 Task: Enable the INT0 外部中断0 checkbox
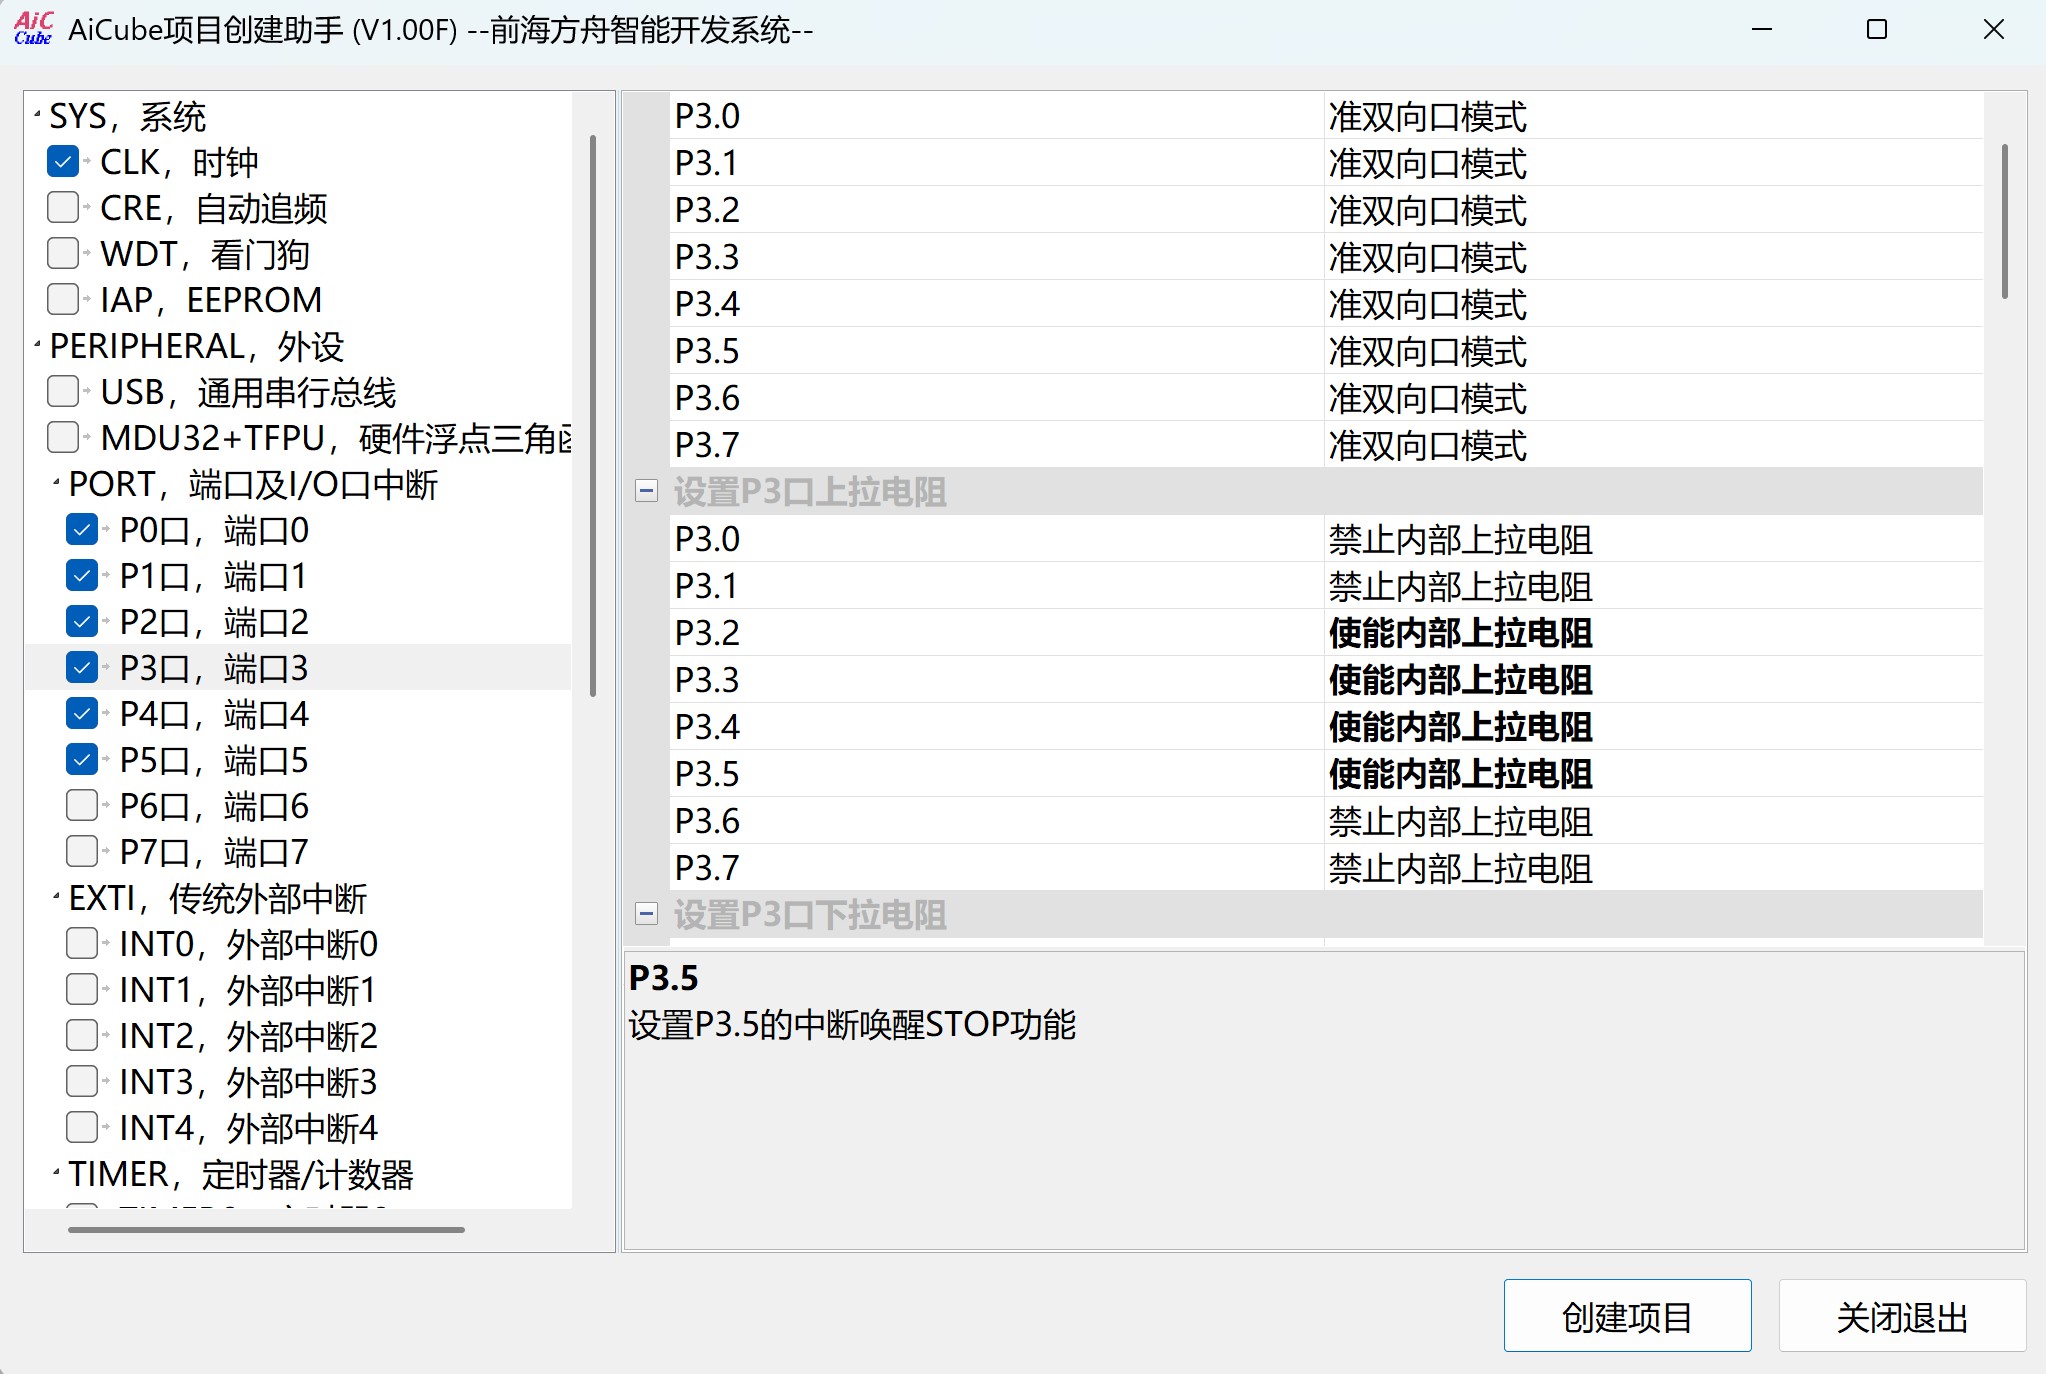[82, 944]
